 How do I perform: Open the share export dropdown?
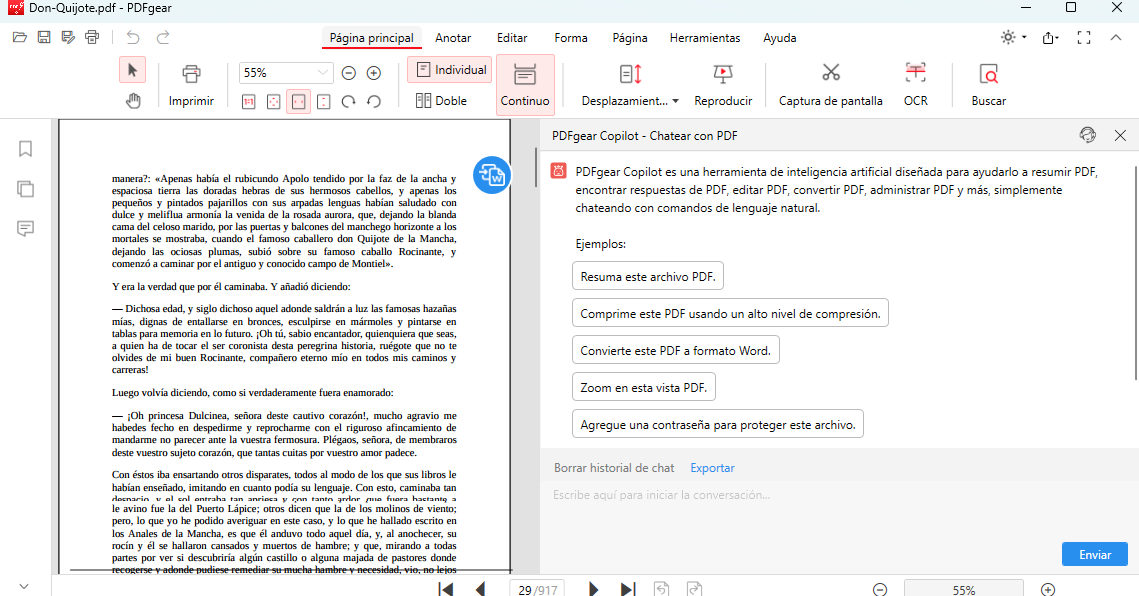tap(1050, 38)
